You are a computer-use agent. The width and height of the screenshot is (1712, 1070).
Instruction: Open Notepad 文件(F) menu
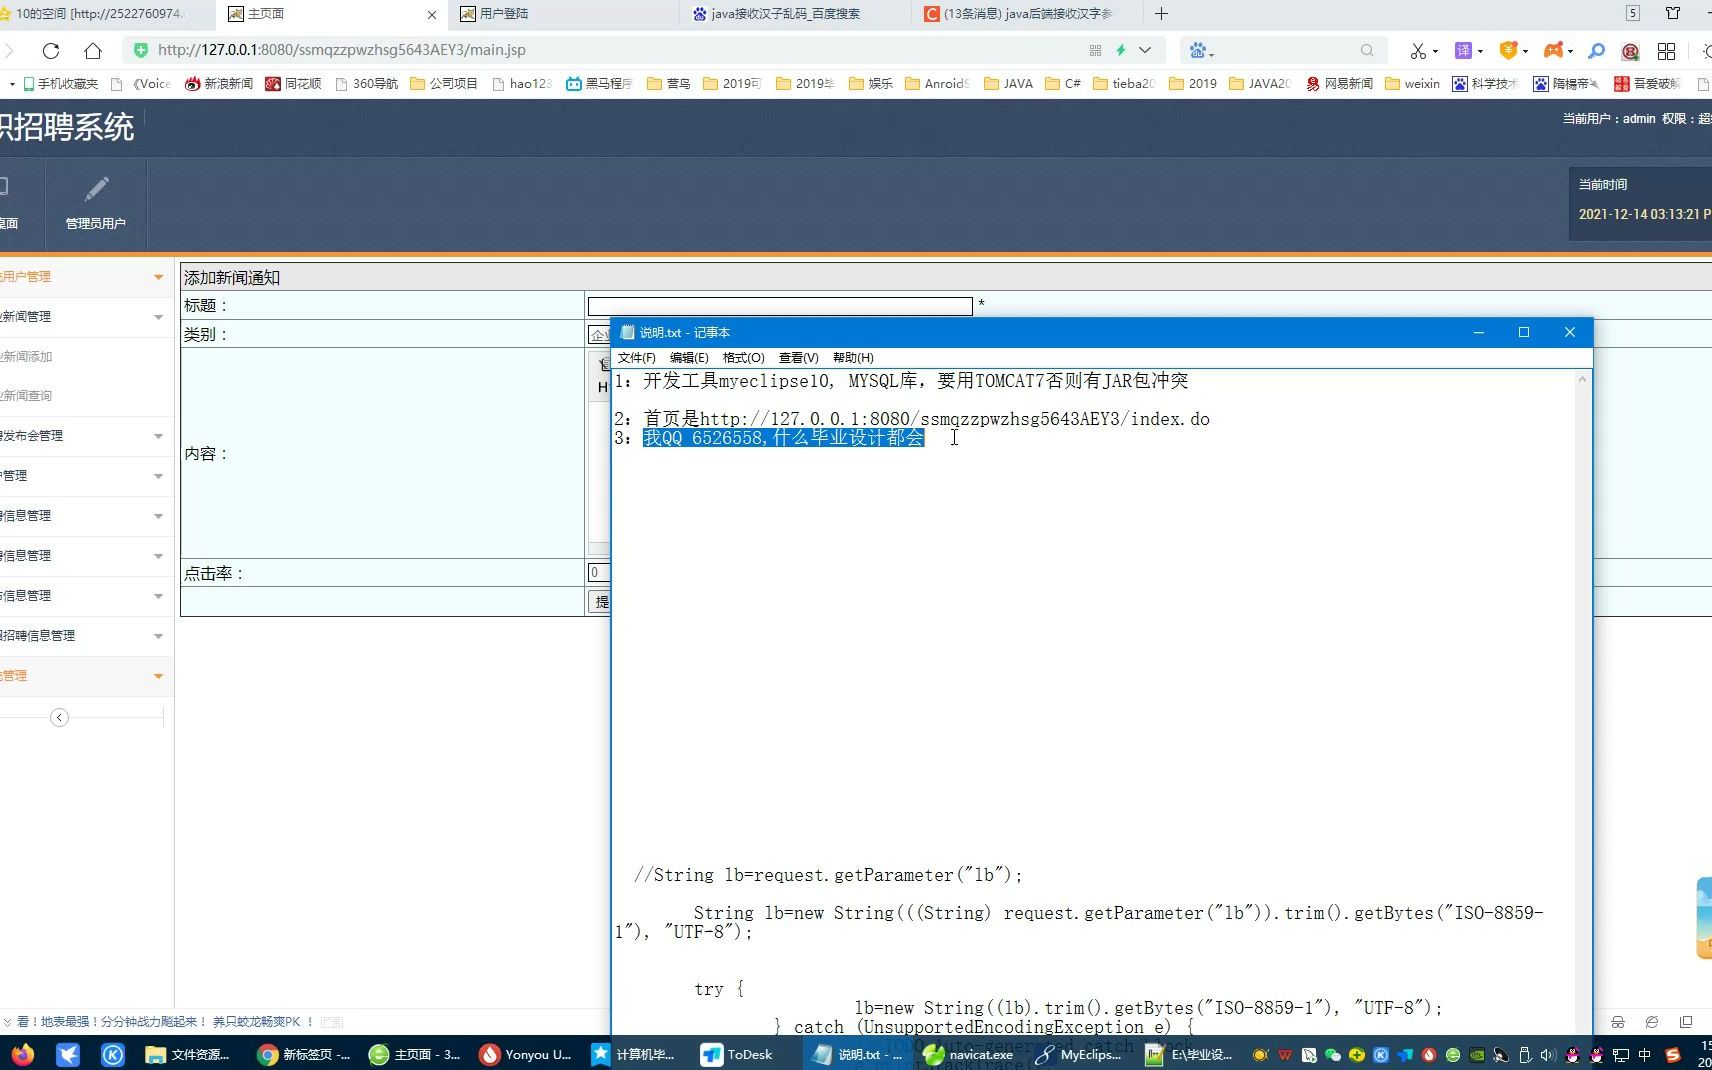tap(636, 358)
